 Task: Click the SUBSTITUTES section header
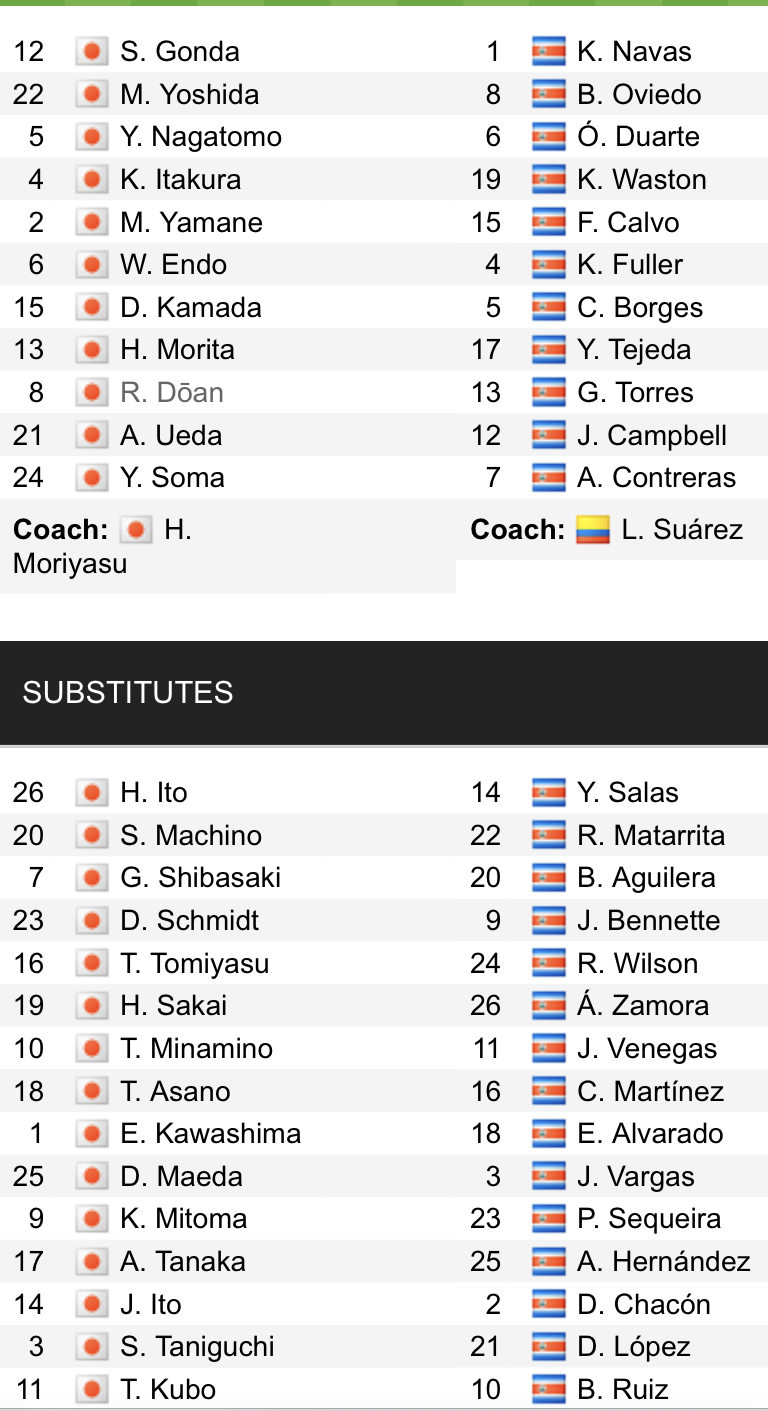pos(128,692)
